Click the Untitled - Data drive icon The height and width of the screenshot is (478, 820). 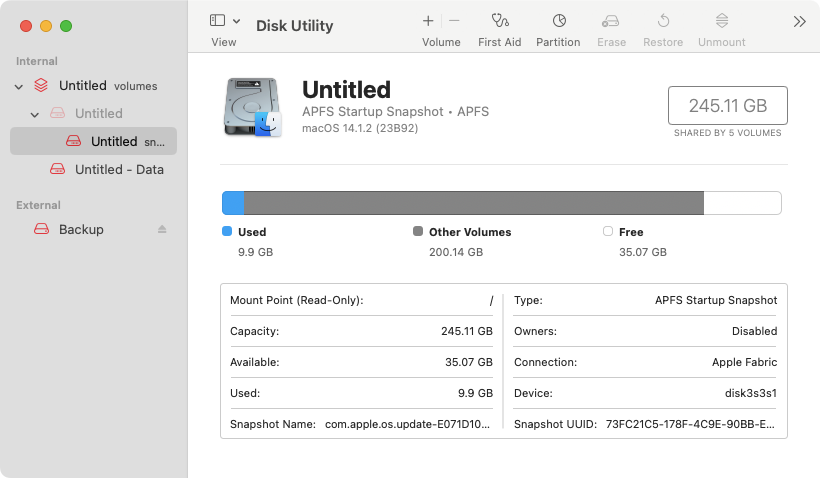pyautogui.click(x=57, y=169)
